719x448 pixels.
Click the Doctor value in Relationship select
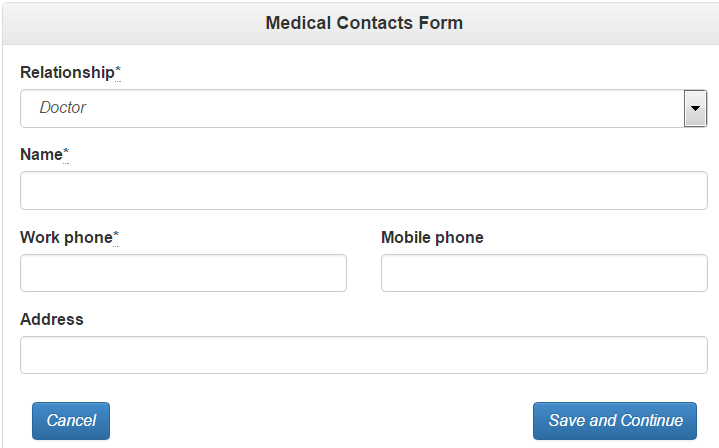pos(63,108)
